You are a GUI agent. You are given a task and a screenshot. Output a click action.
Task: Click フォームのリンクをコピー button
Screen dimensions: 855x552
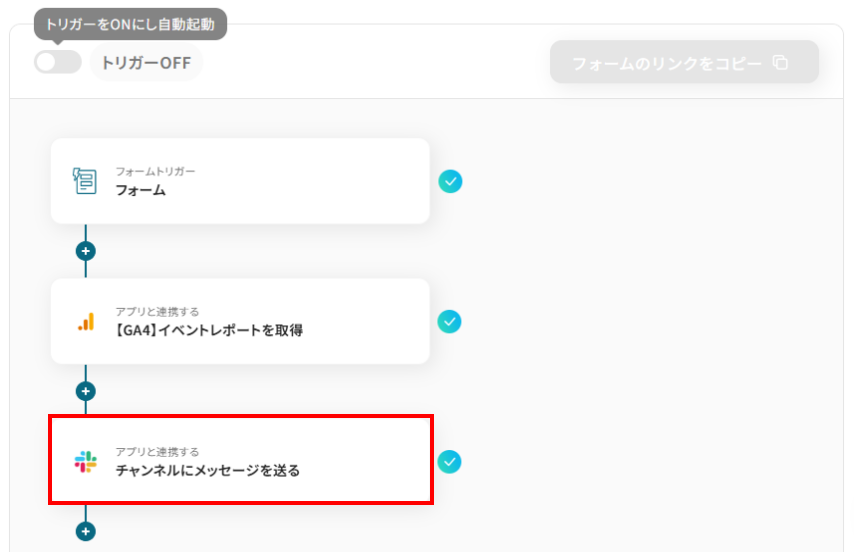pos(684,62)
